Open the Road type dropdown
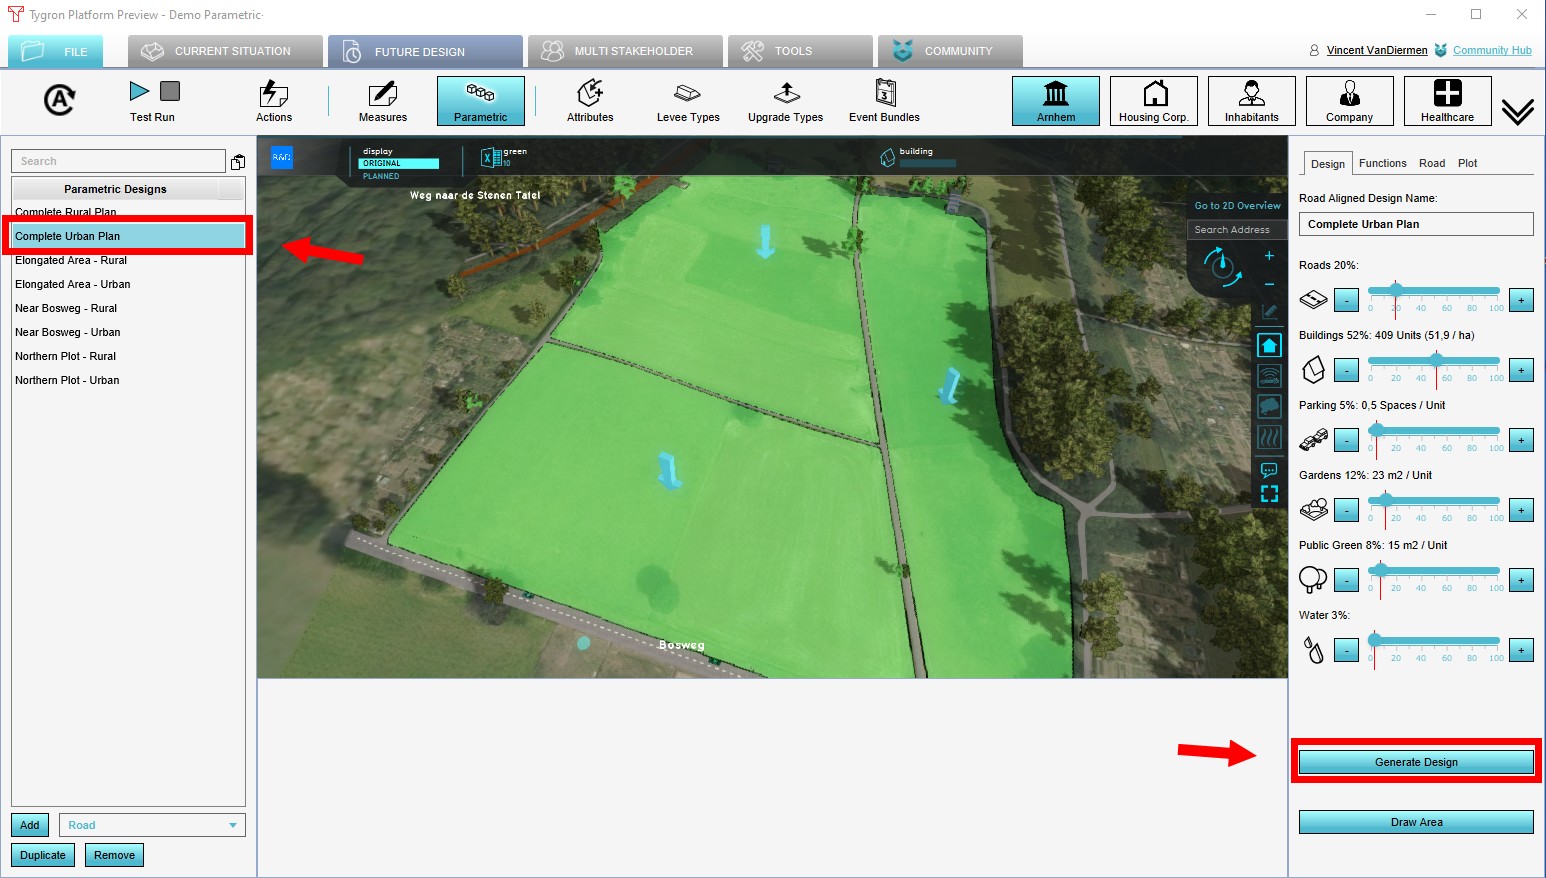This screenshot has height=878, width=1546. 152,825
